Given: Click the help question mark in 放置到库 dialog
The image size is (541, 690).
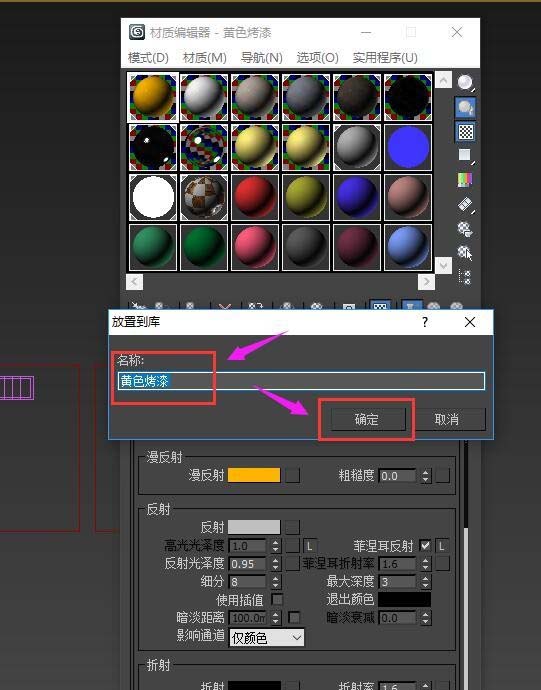Looking at the screenshot, I should [425, 322].
